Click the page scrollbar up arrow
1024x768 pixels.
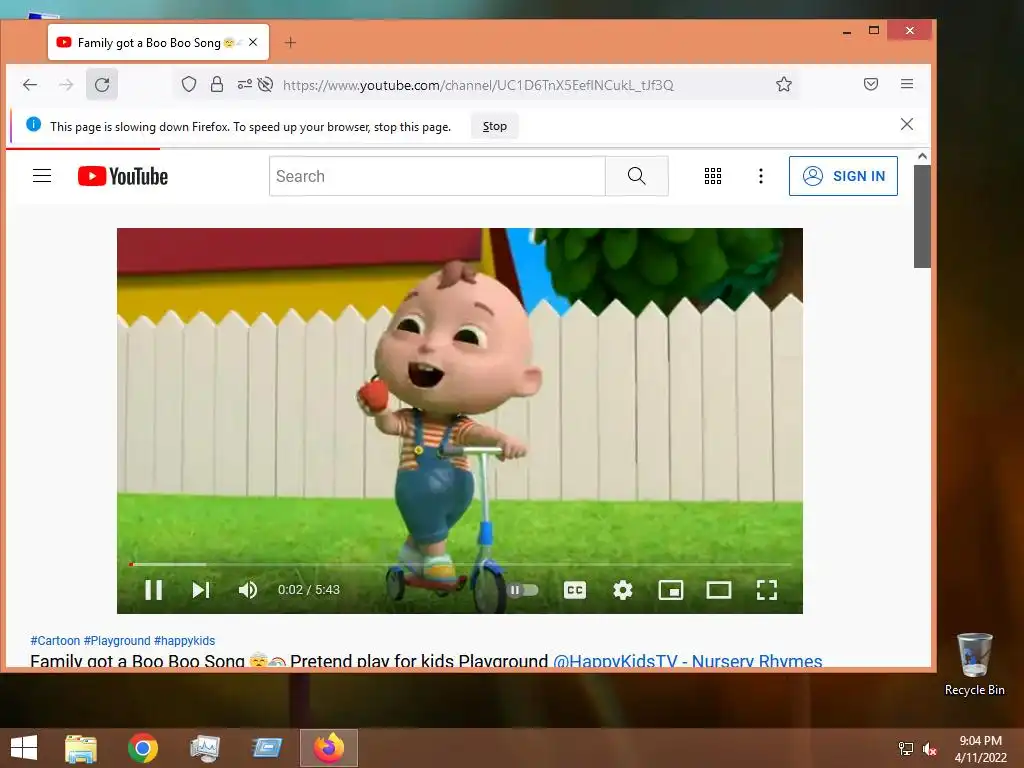click(x=922, y=156)
